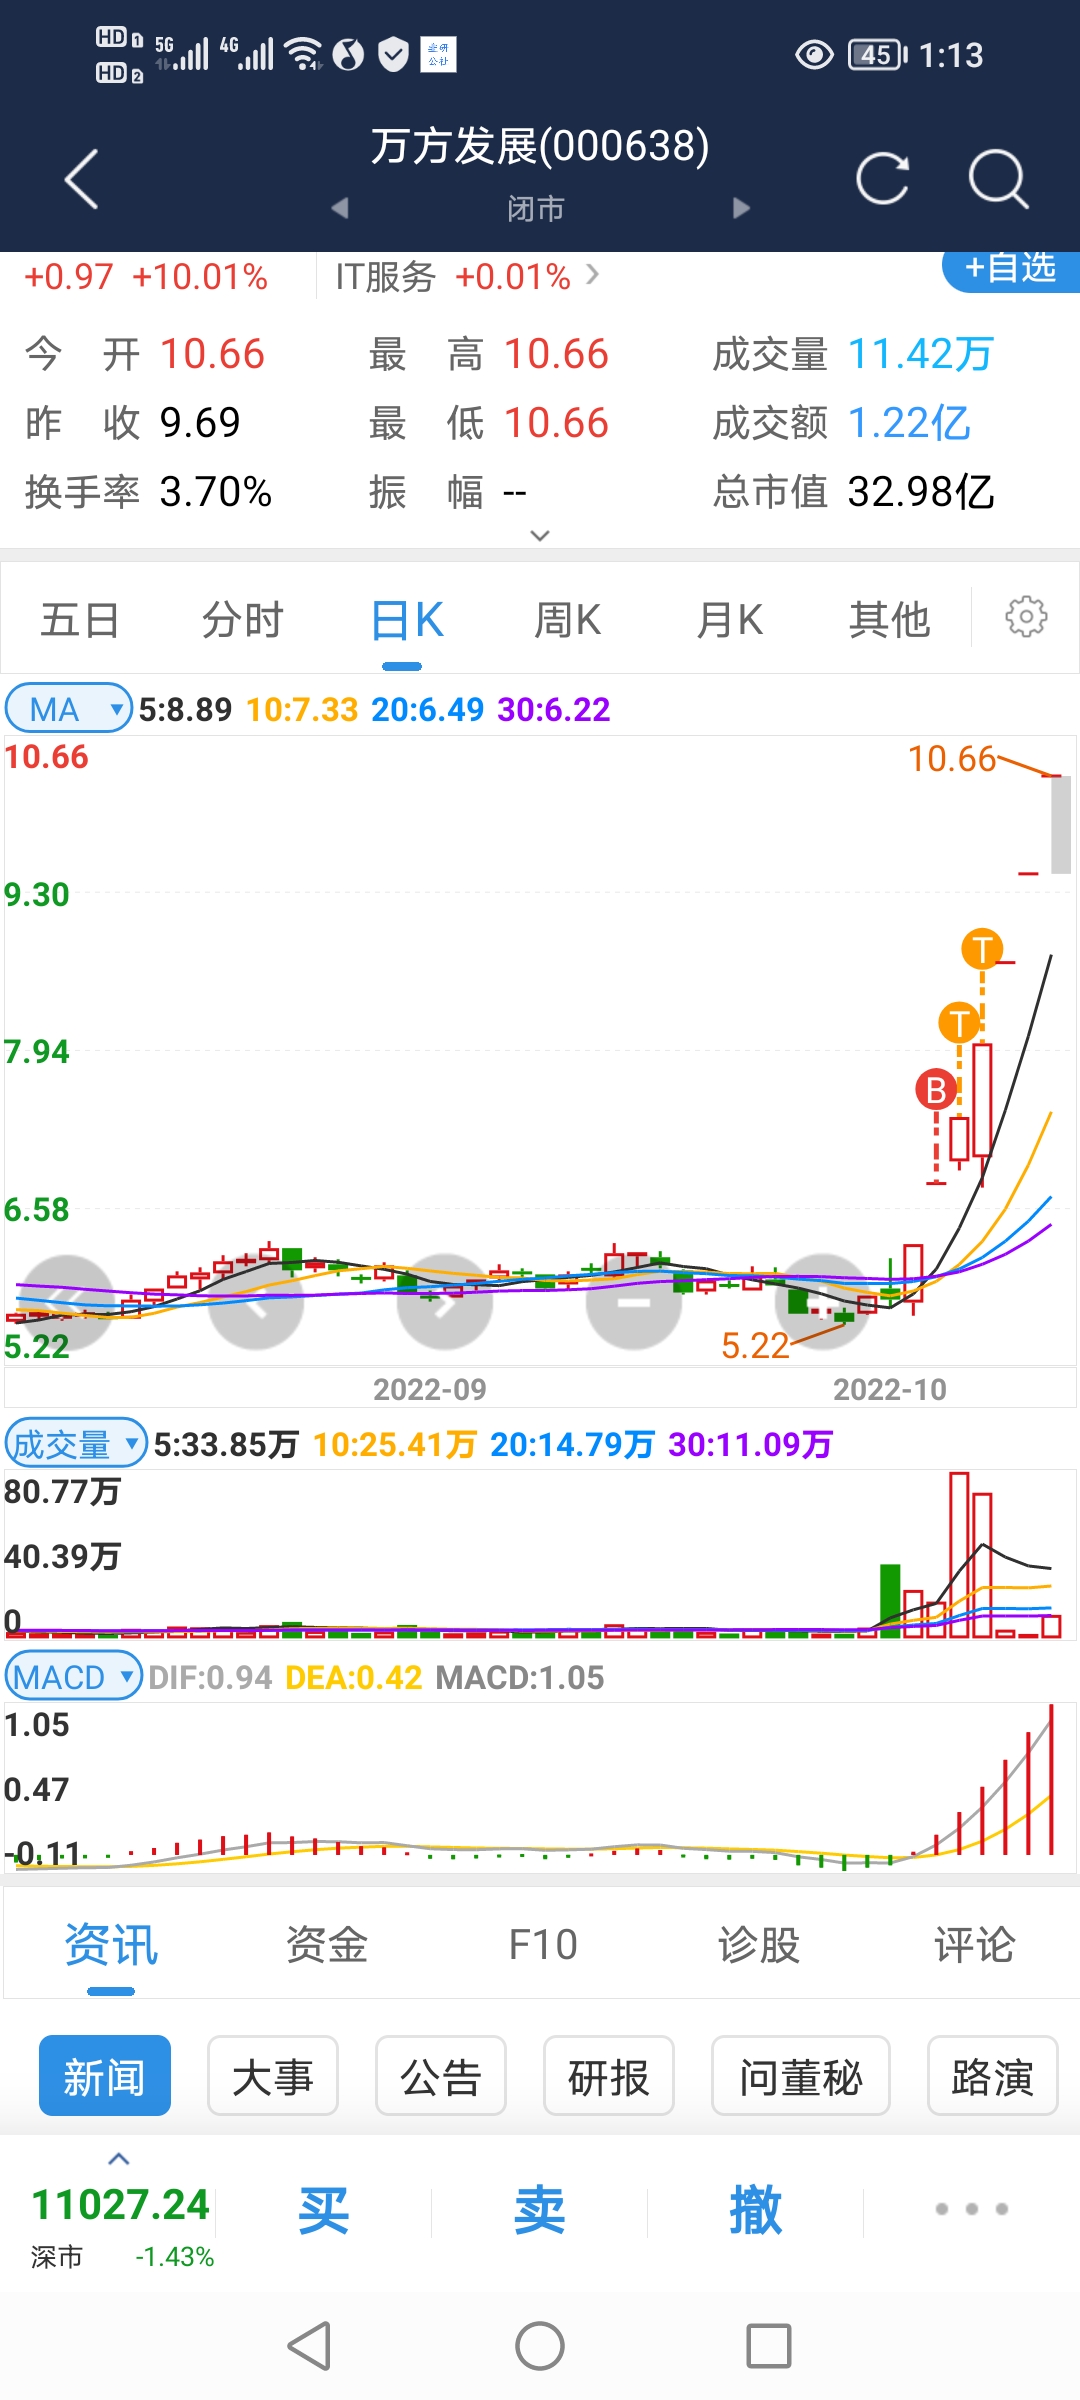
Task: Switch to the 周K chart tab
Action: pyautogui.click(x=567, y=620)
